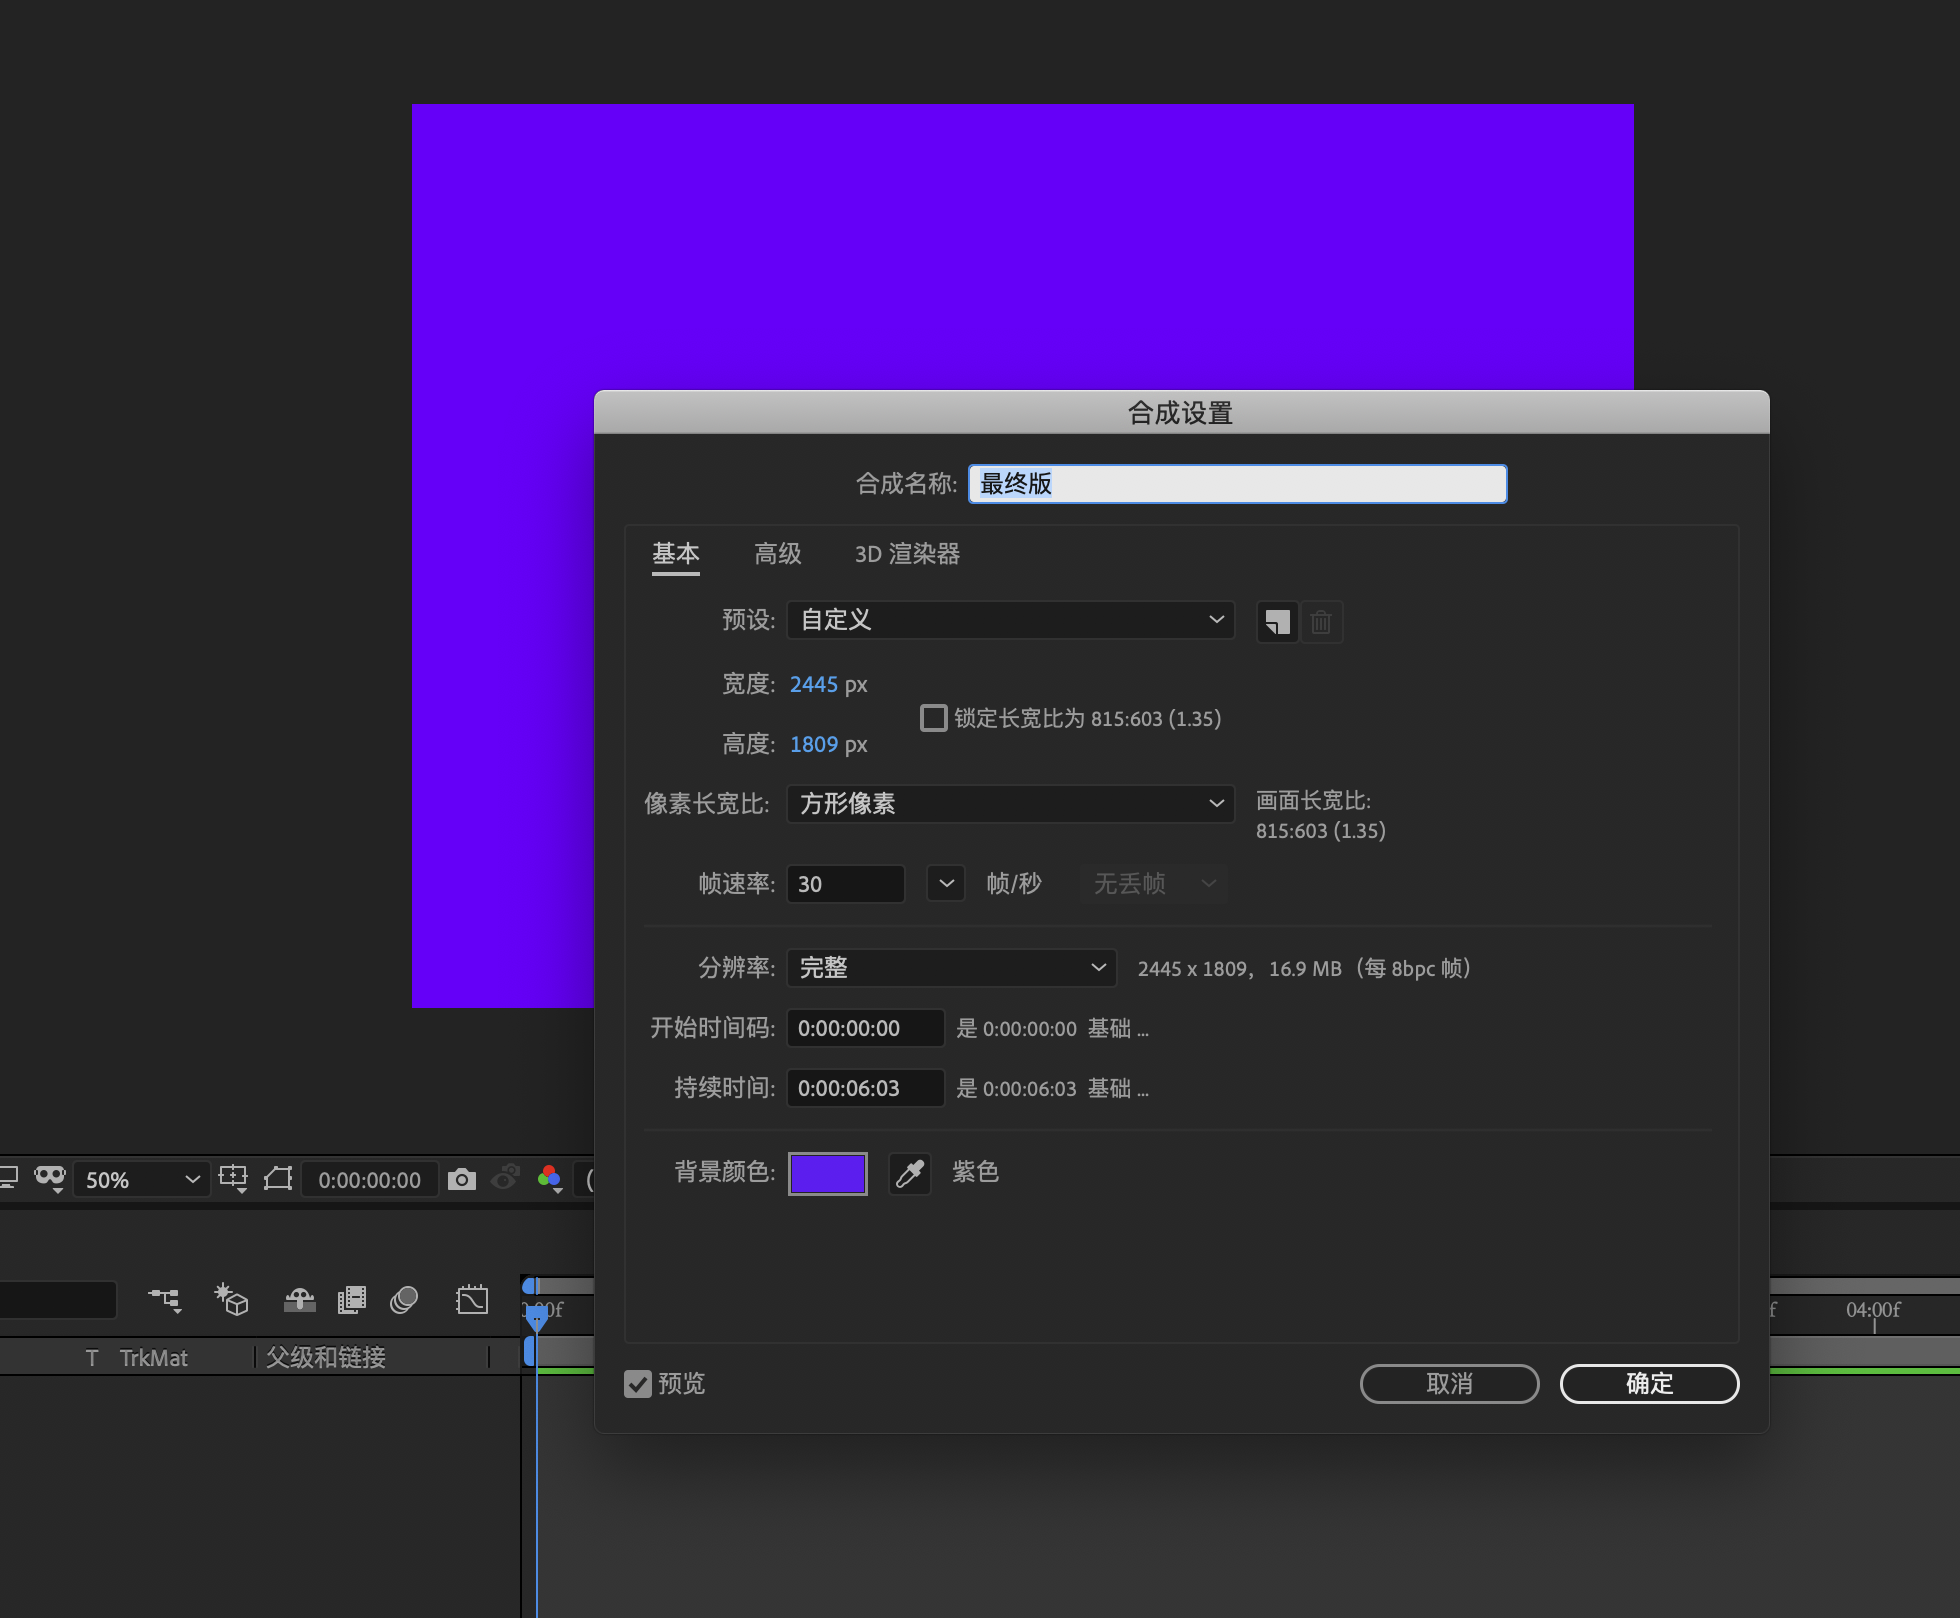Screen dimensions: 1960x1618
Task: Switch to the 3D 渲染器 tab
Action: (x=907, y=554)
